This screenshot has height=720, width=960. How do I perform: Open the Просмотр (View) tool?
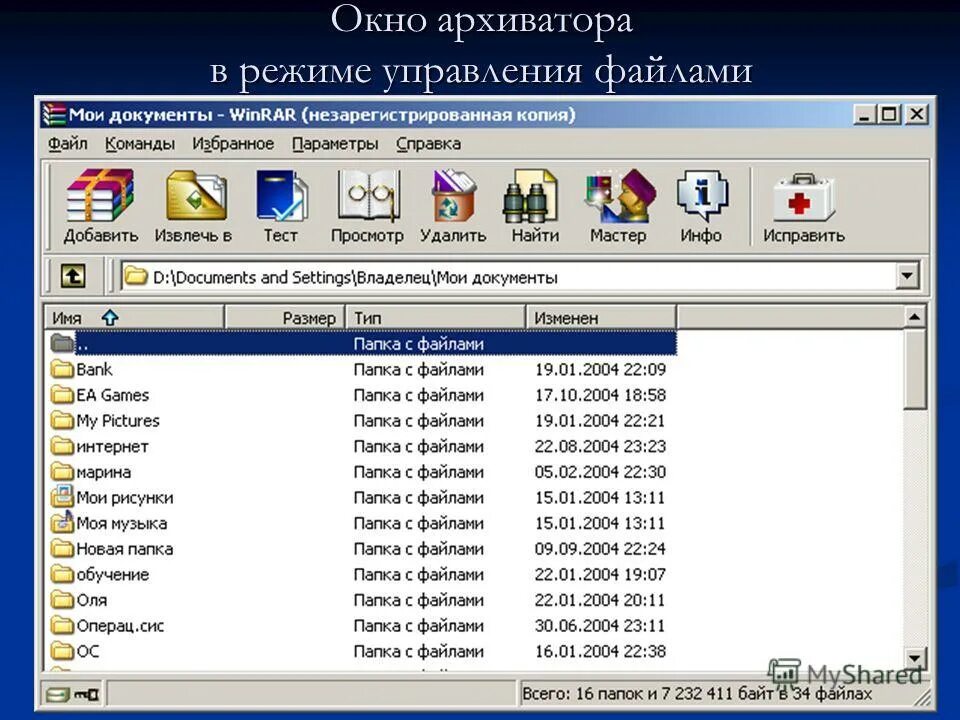tap(369, 196)
